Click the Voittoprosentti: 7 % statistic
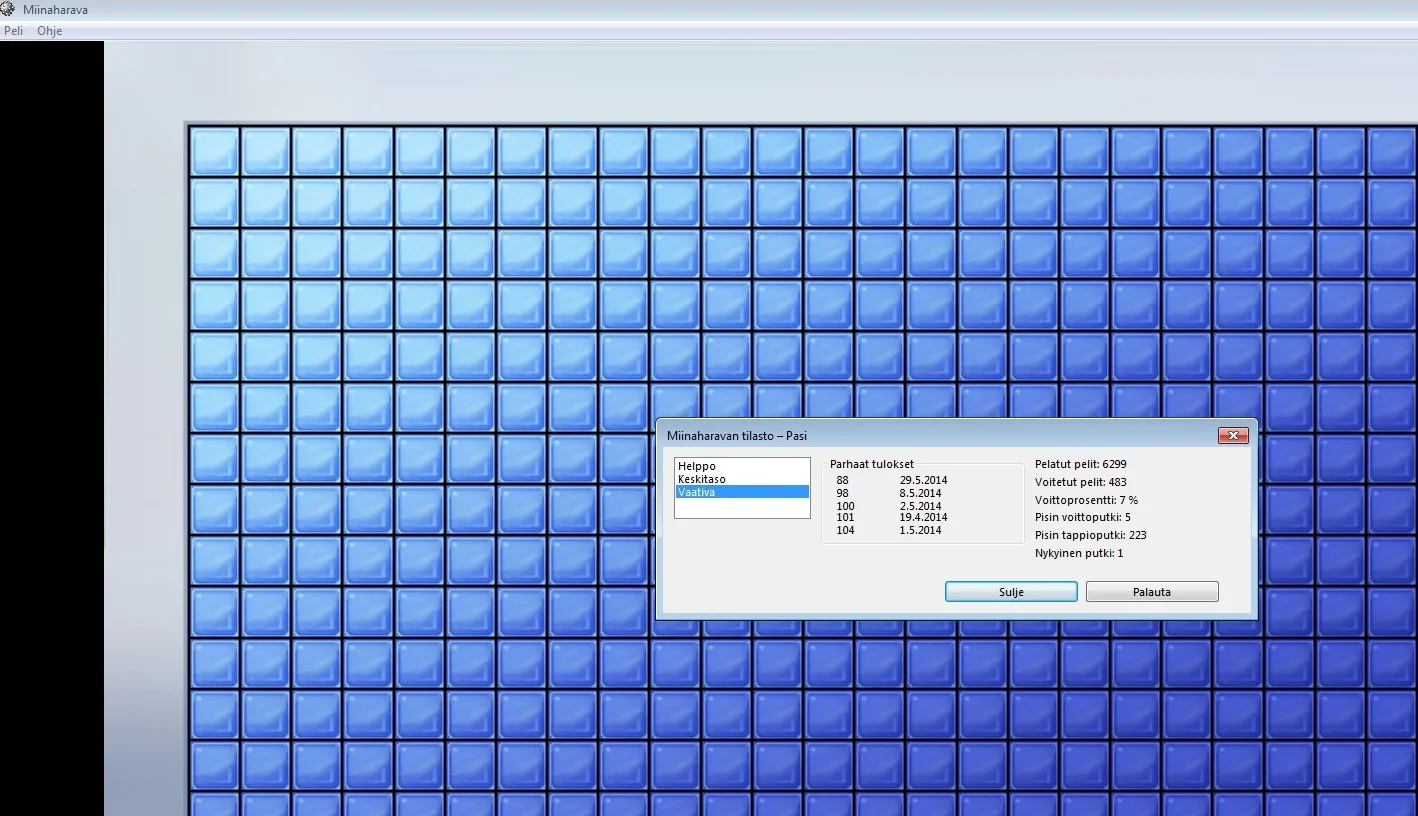Image resolution: width=1418 pixels, height=816 pixels. (x=1086, y=500)
